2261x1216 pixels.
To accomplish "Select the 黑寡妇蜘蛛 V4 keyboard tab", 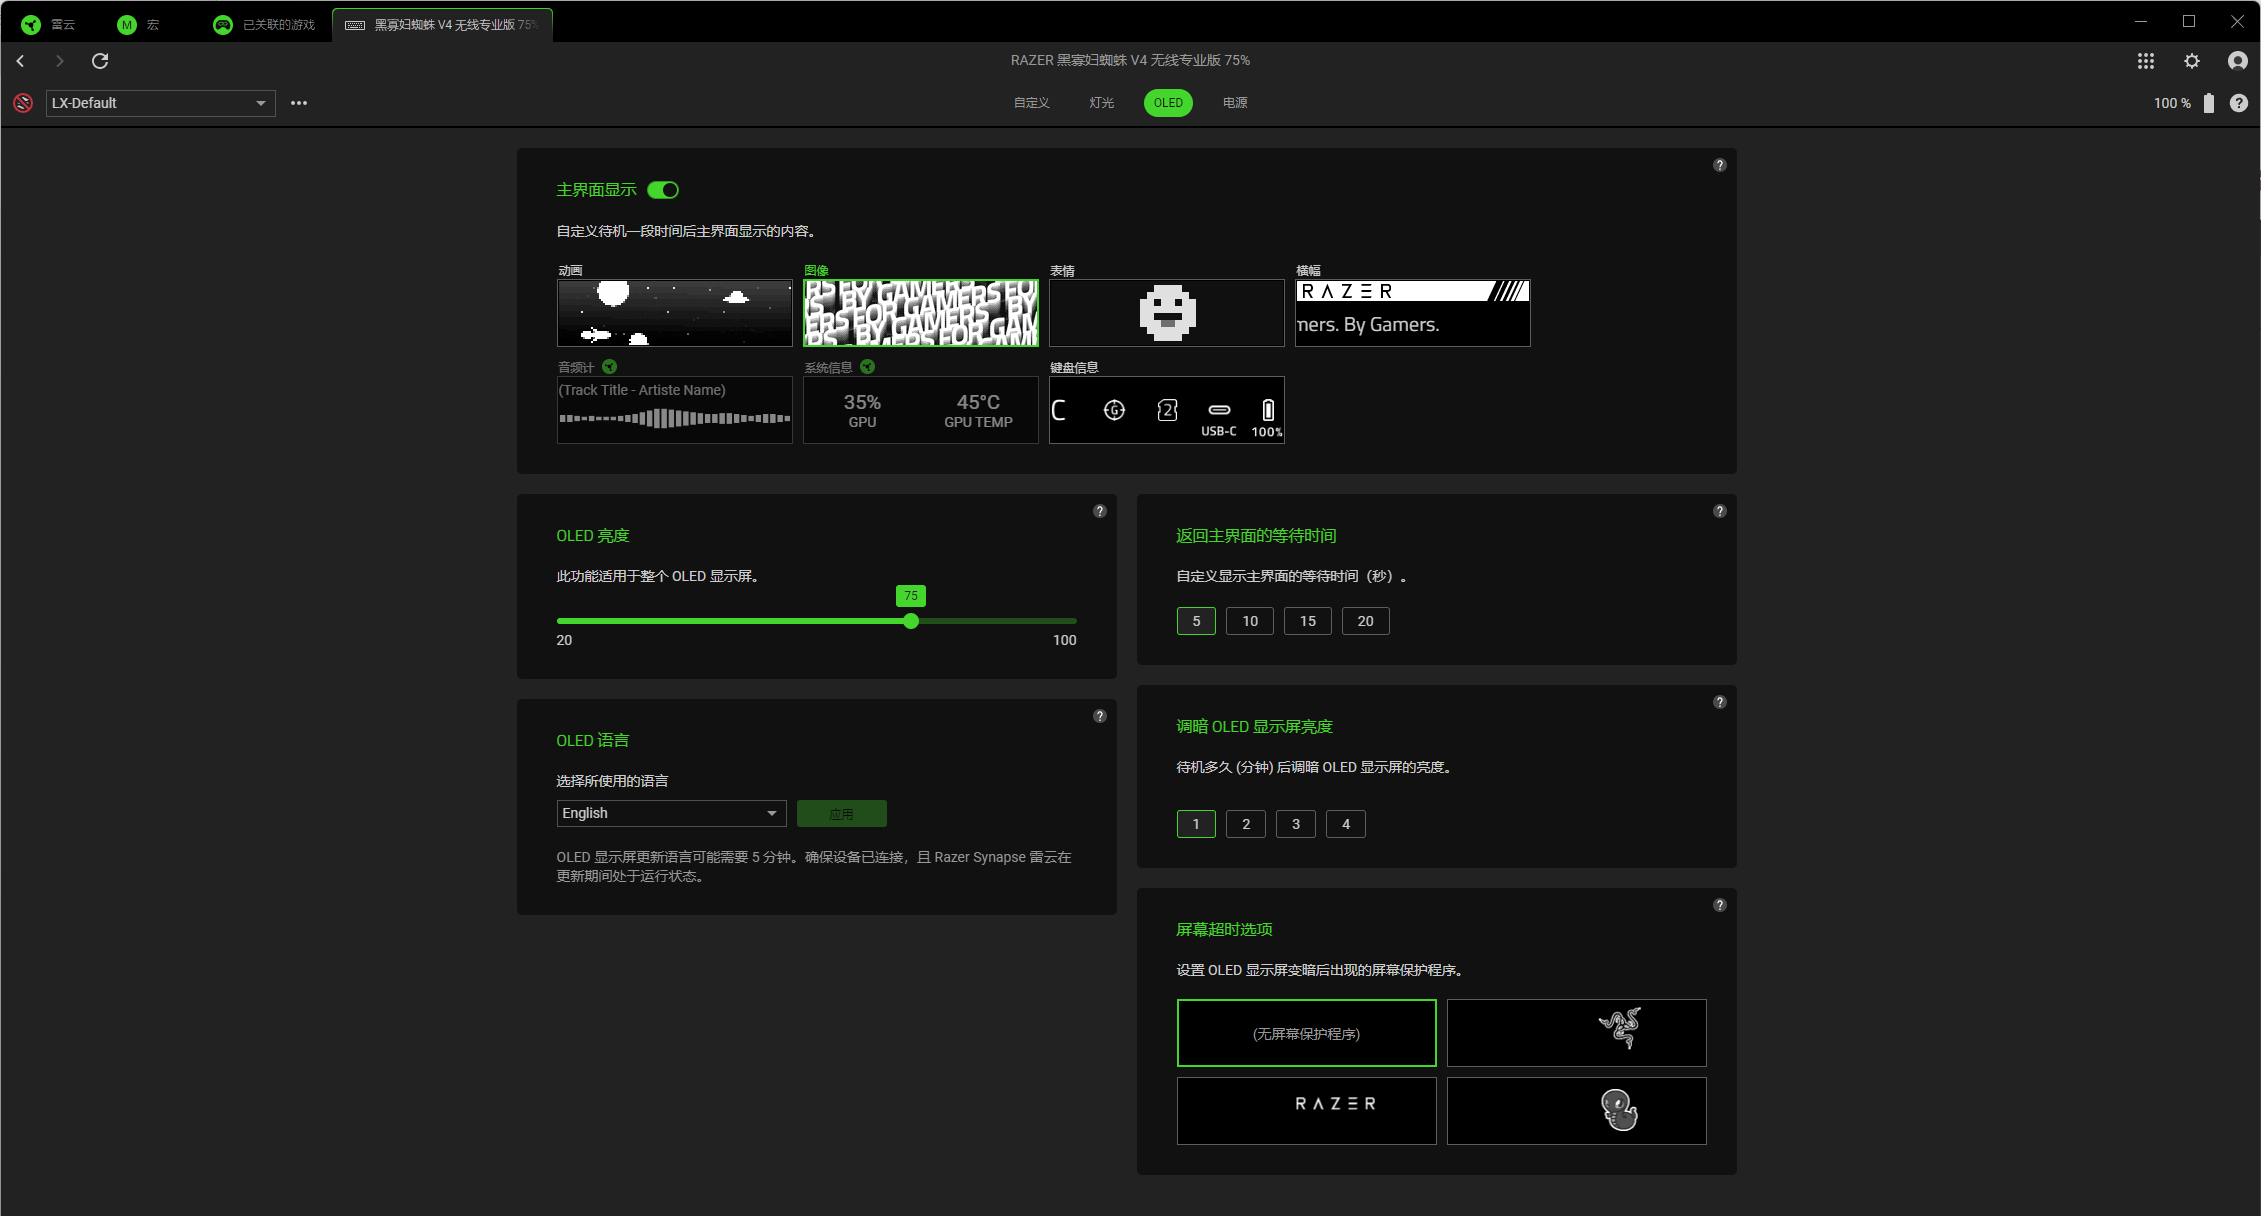I will (442, 24).
